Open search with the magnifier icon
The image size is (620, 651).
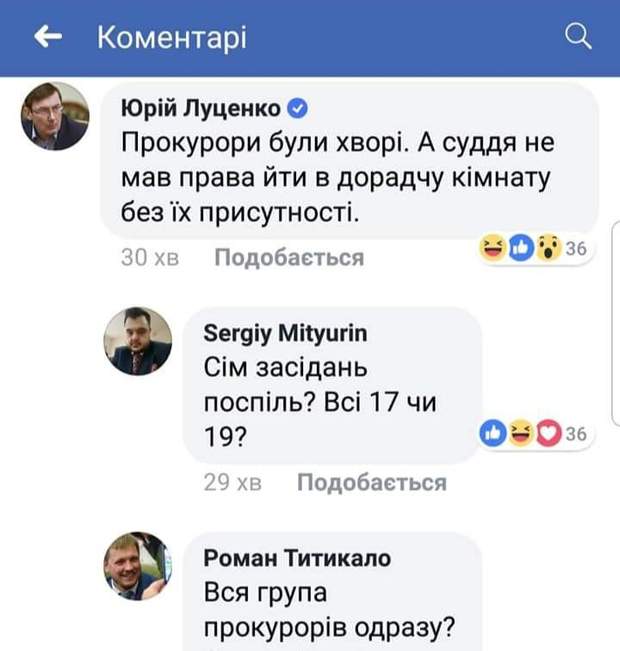(579, 38)
